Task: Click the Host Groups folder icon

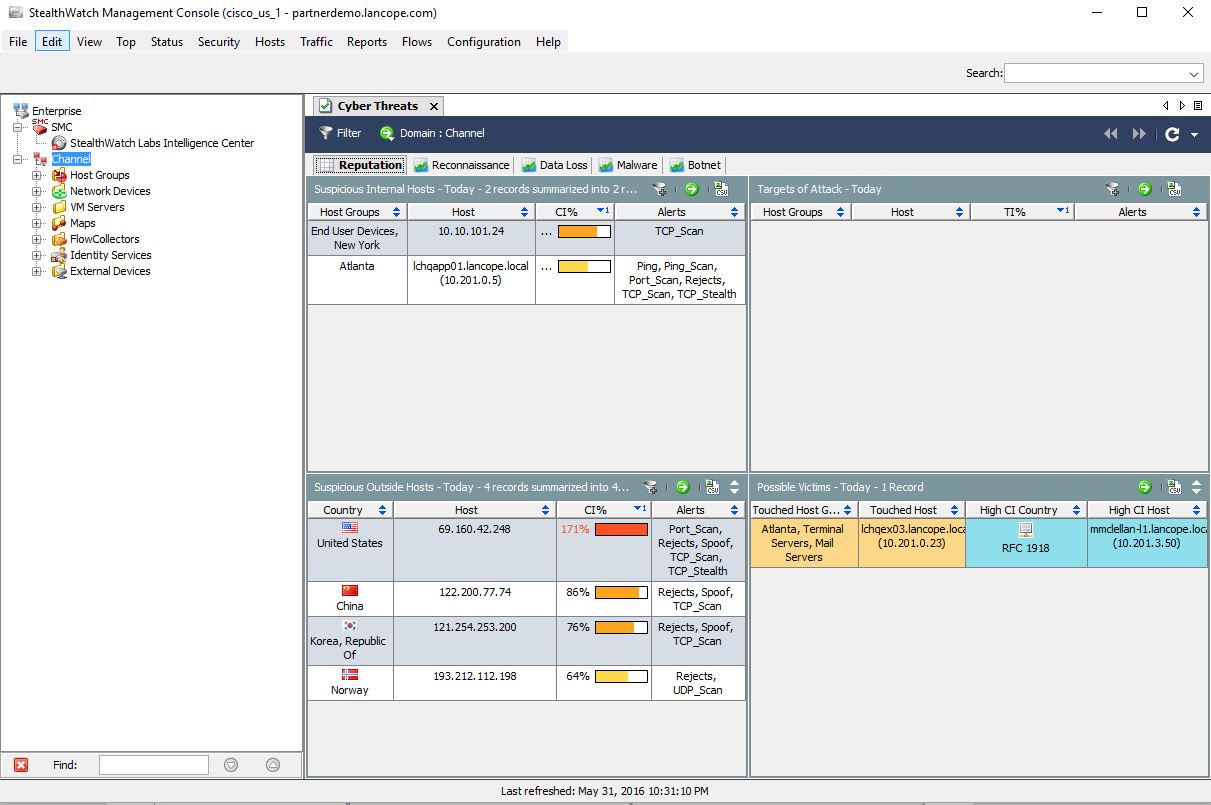Action: tap(60, 175)
